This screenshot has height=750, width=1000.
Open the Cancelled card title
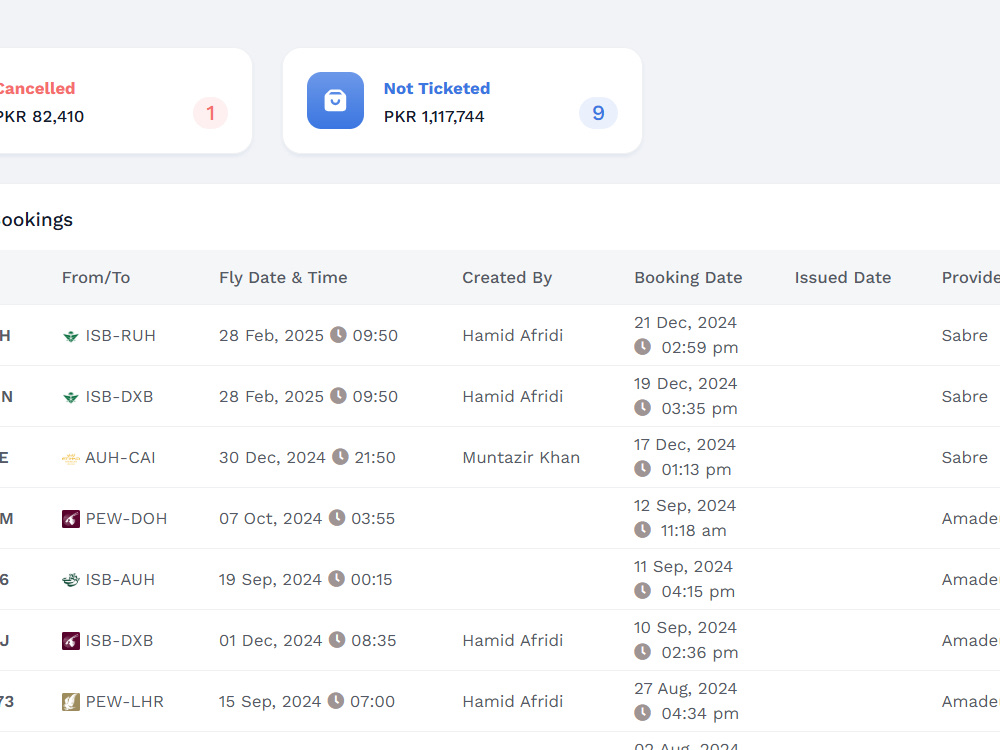pyautogui.click(x=37, y=89)
